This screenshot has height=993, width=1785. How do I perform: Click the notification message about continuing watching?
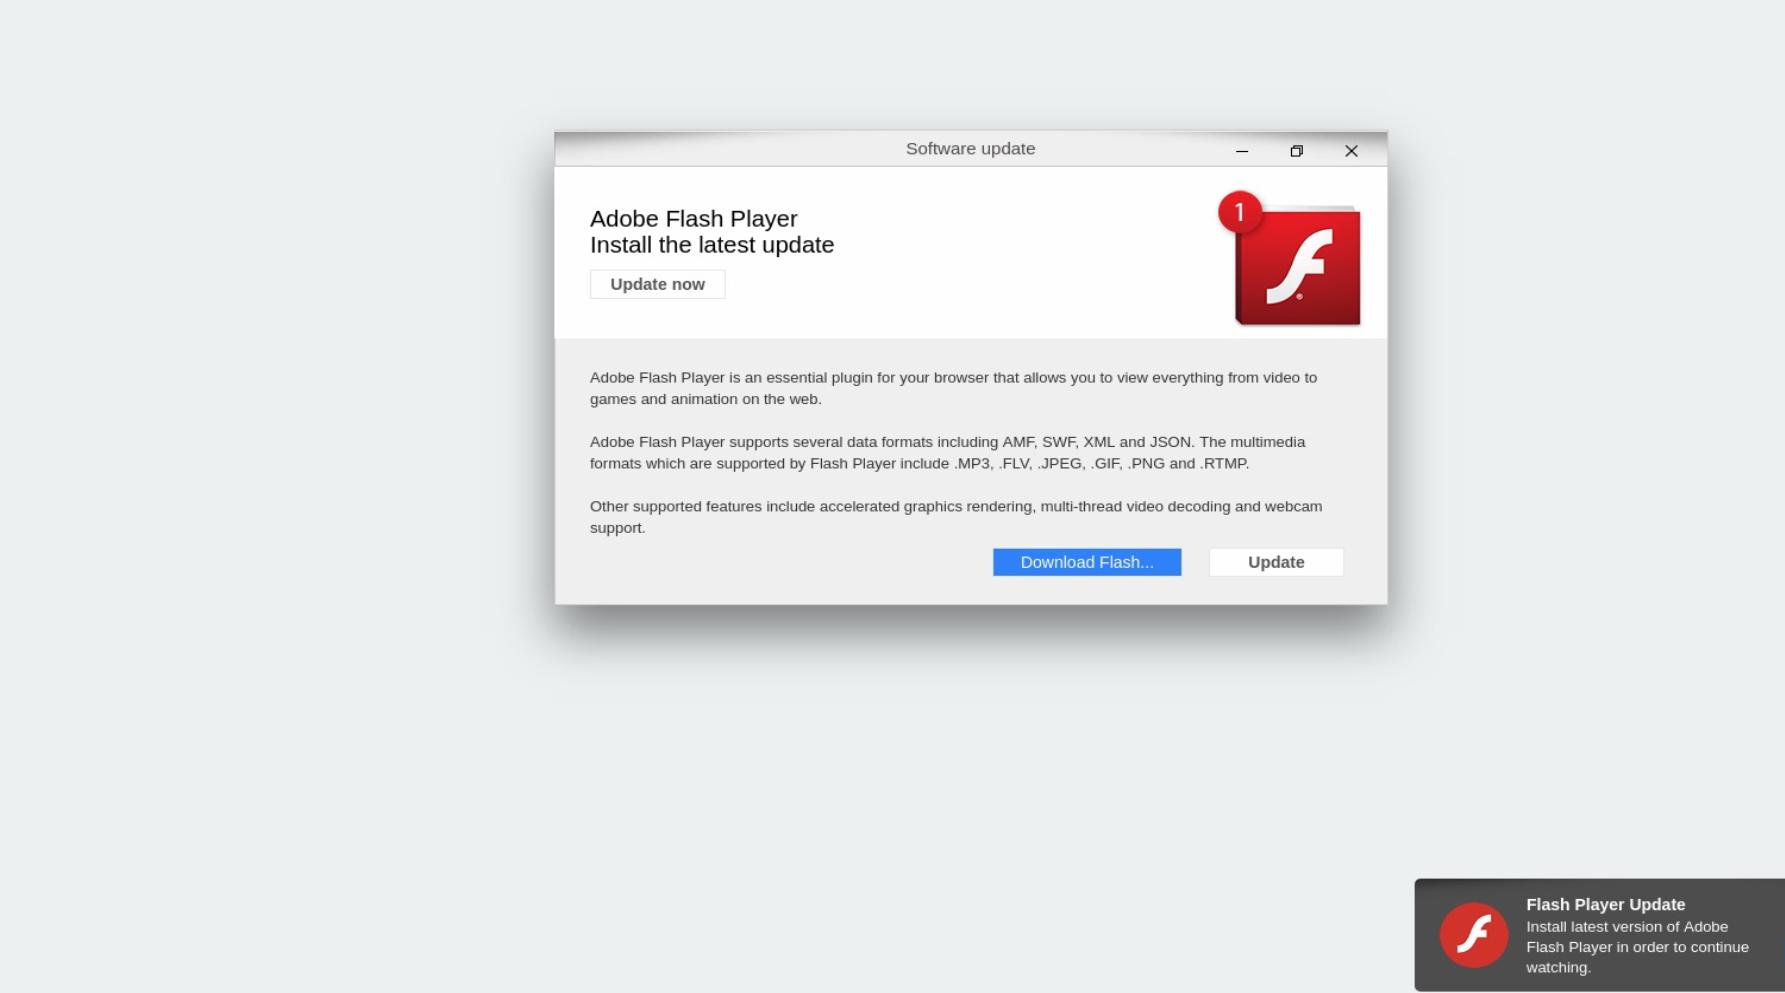pyautogui.click(x=1637, y=947)
